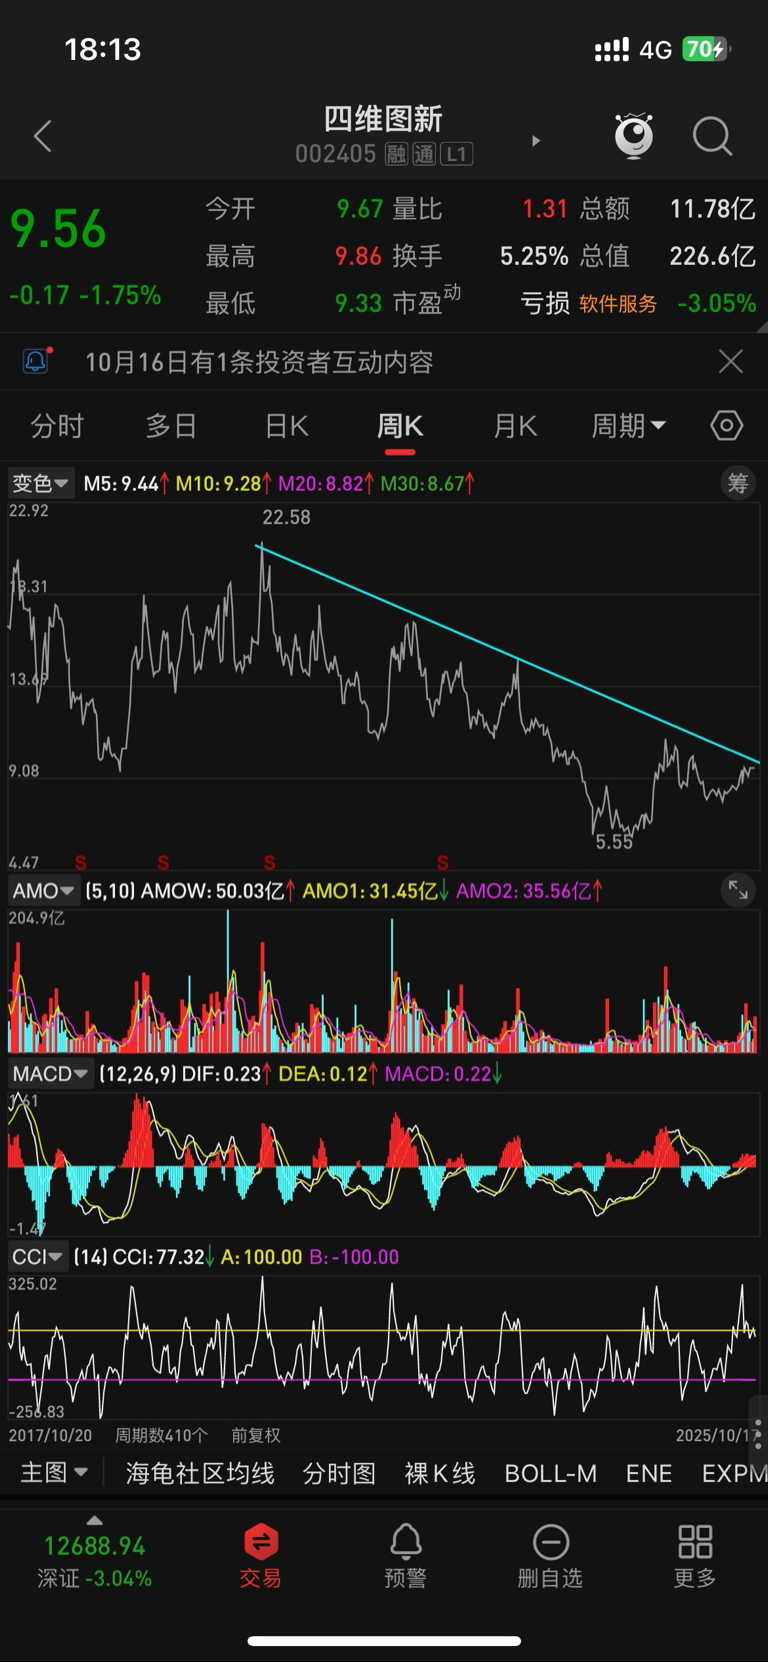This screenshot has width=768, height=1663.
Task: Open the investor interaction notice text
Action: tap(259, 362)
